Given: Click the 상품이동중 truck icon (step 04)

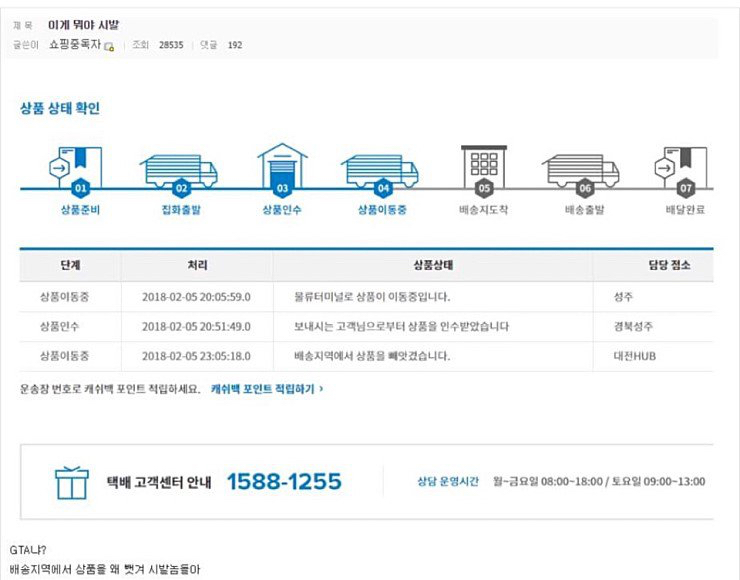Looking at the screenshot, I should click(382, 170).
